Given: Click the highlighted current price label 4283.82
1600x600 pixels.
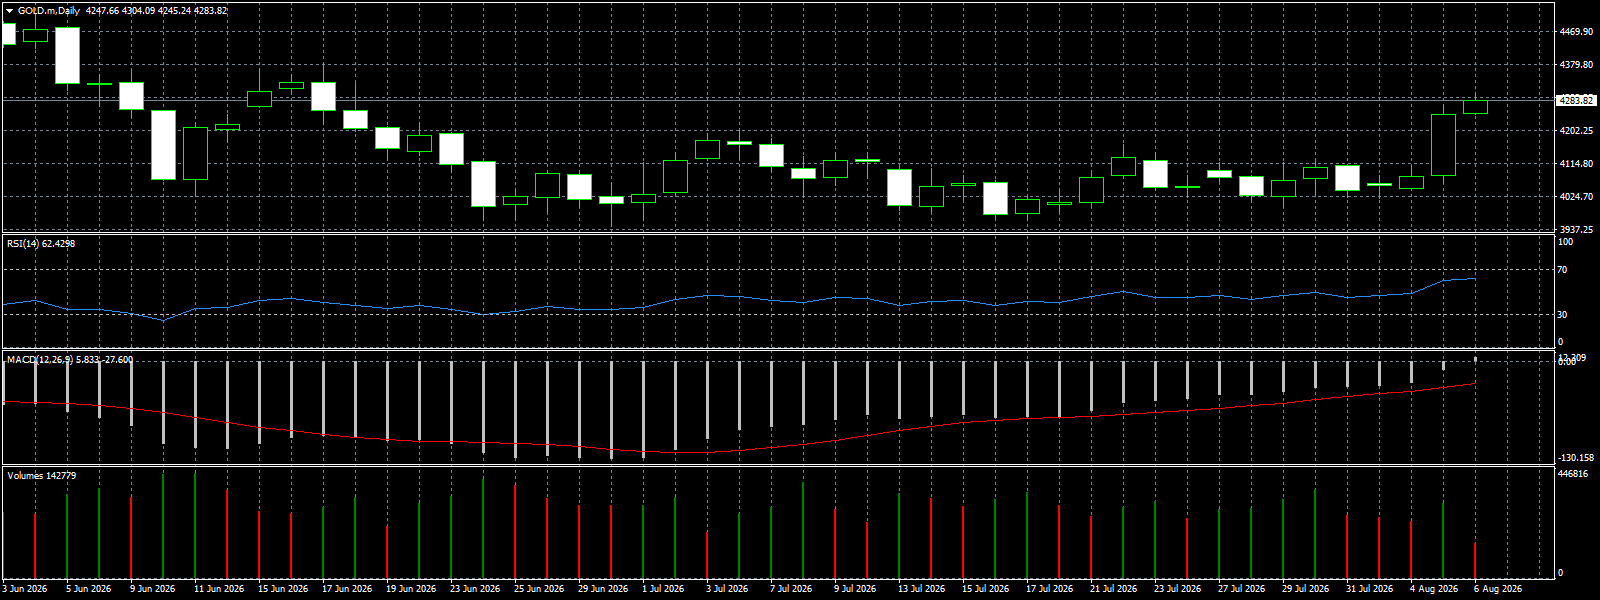Looking at the screenshot, I should (1576, 100).
